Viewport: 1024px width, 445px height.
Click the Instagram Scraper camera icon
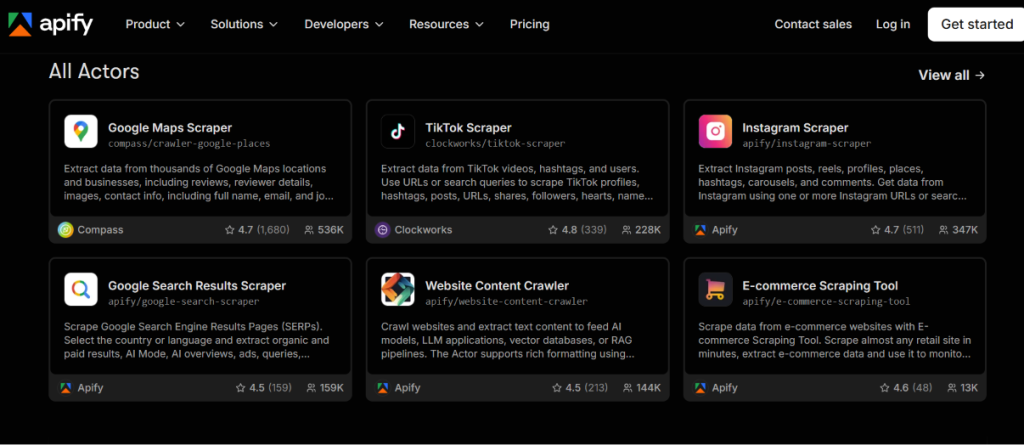coord(715,131)
